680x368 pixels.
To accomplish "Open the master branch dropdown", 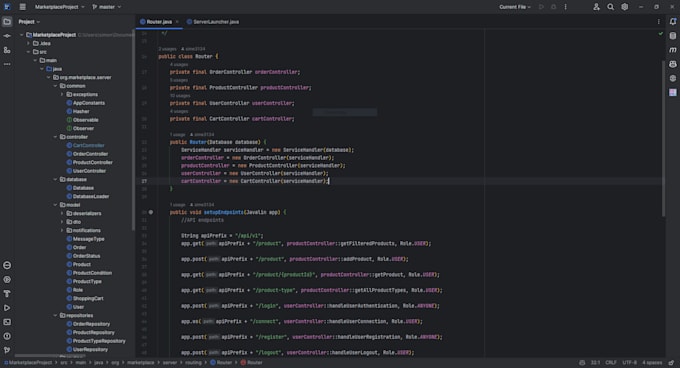I will coord(107,7).
